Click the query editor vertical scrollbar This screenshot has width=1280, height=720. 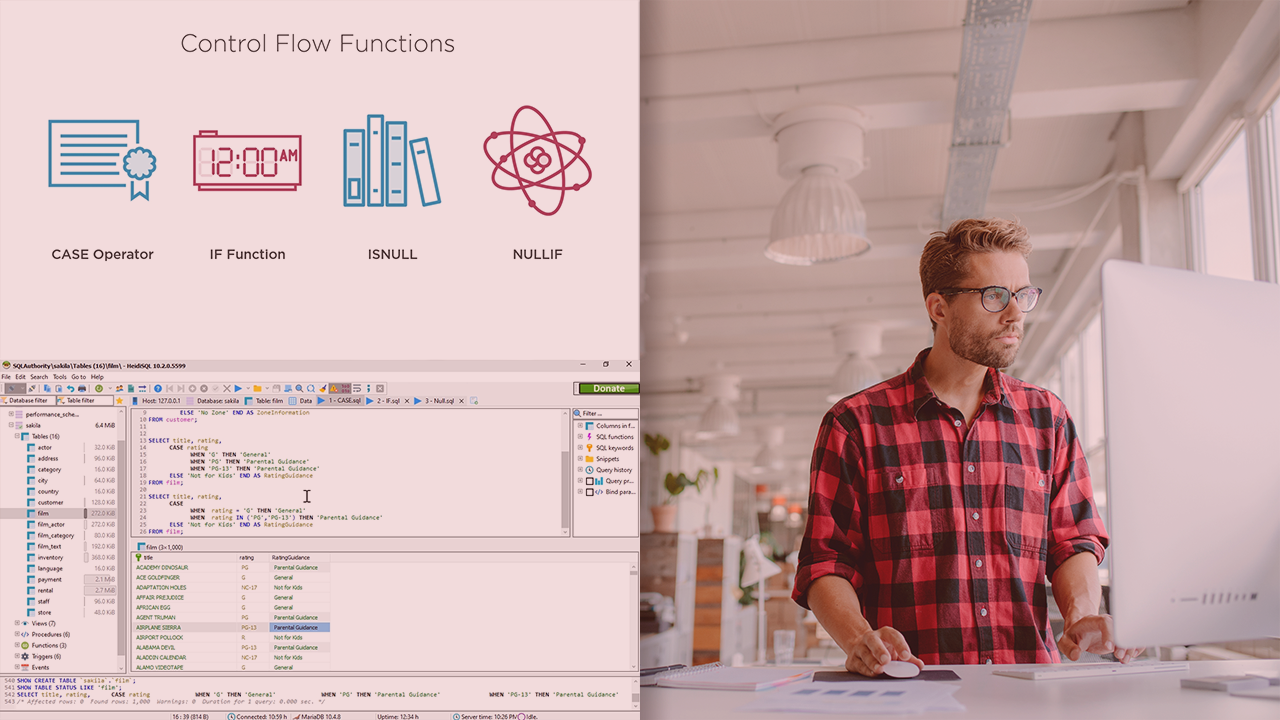[566, 470]
